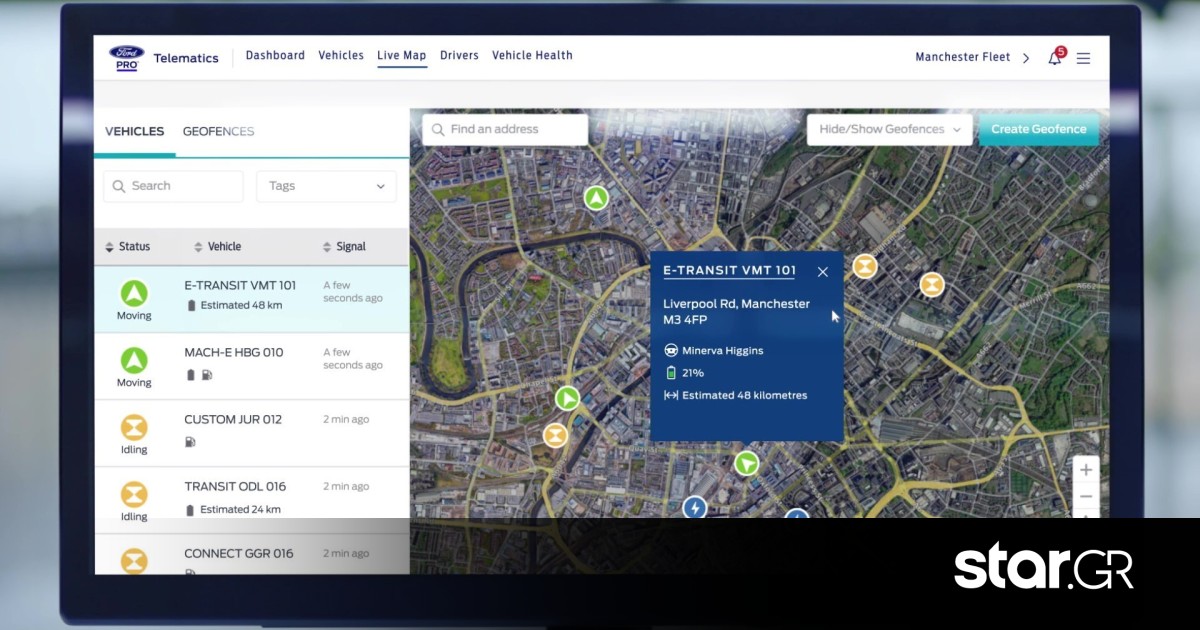Go to Dashboard in the top navigation
Image resolution: width=1200 pixels, height=630 pixels.
click(275, 56)
